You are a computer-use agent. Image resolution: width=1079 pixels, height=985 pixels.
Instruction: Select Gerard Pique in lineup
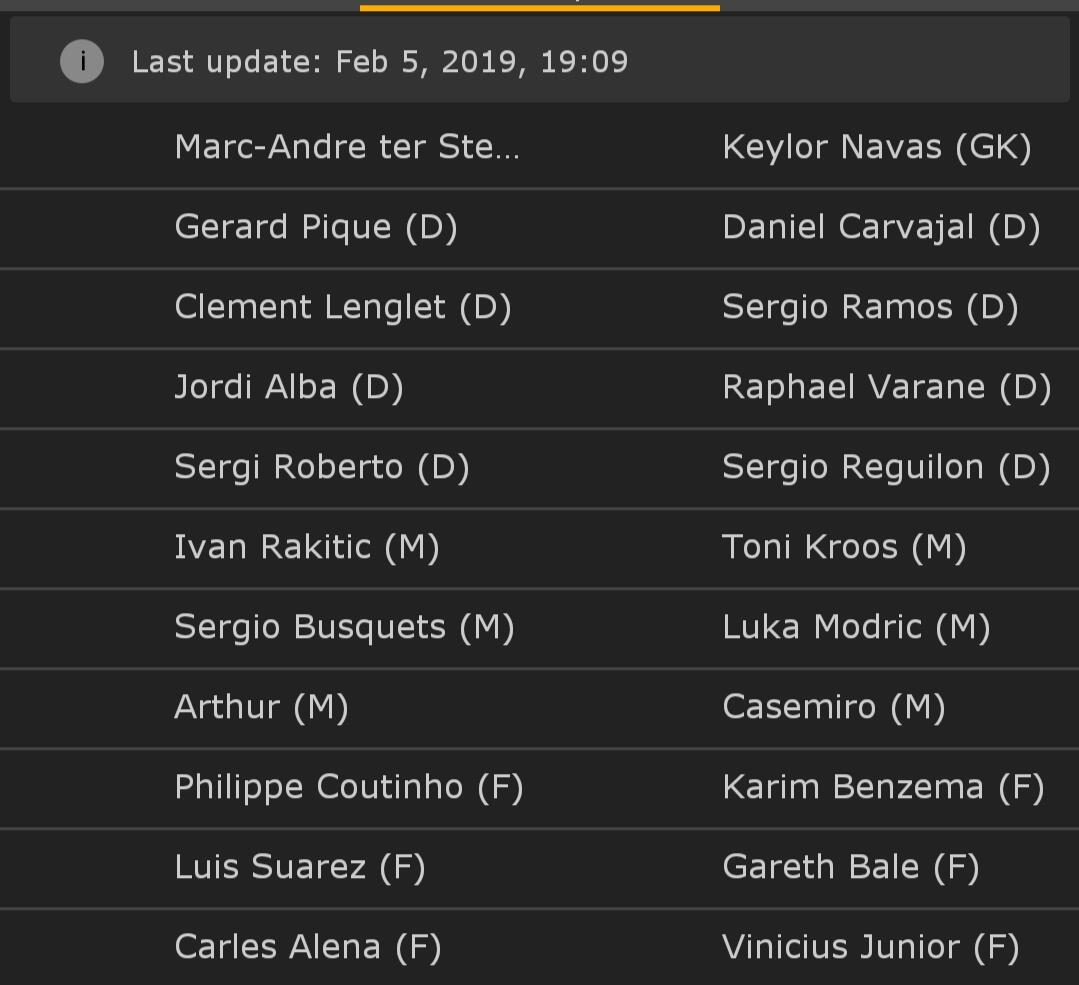(x=316, y=228)
